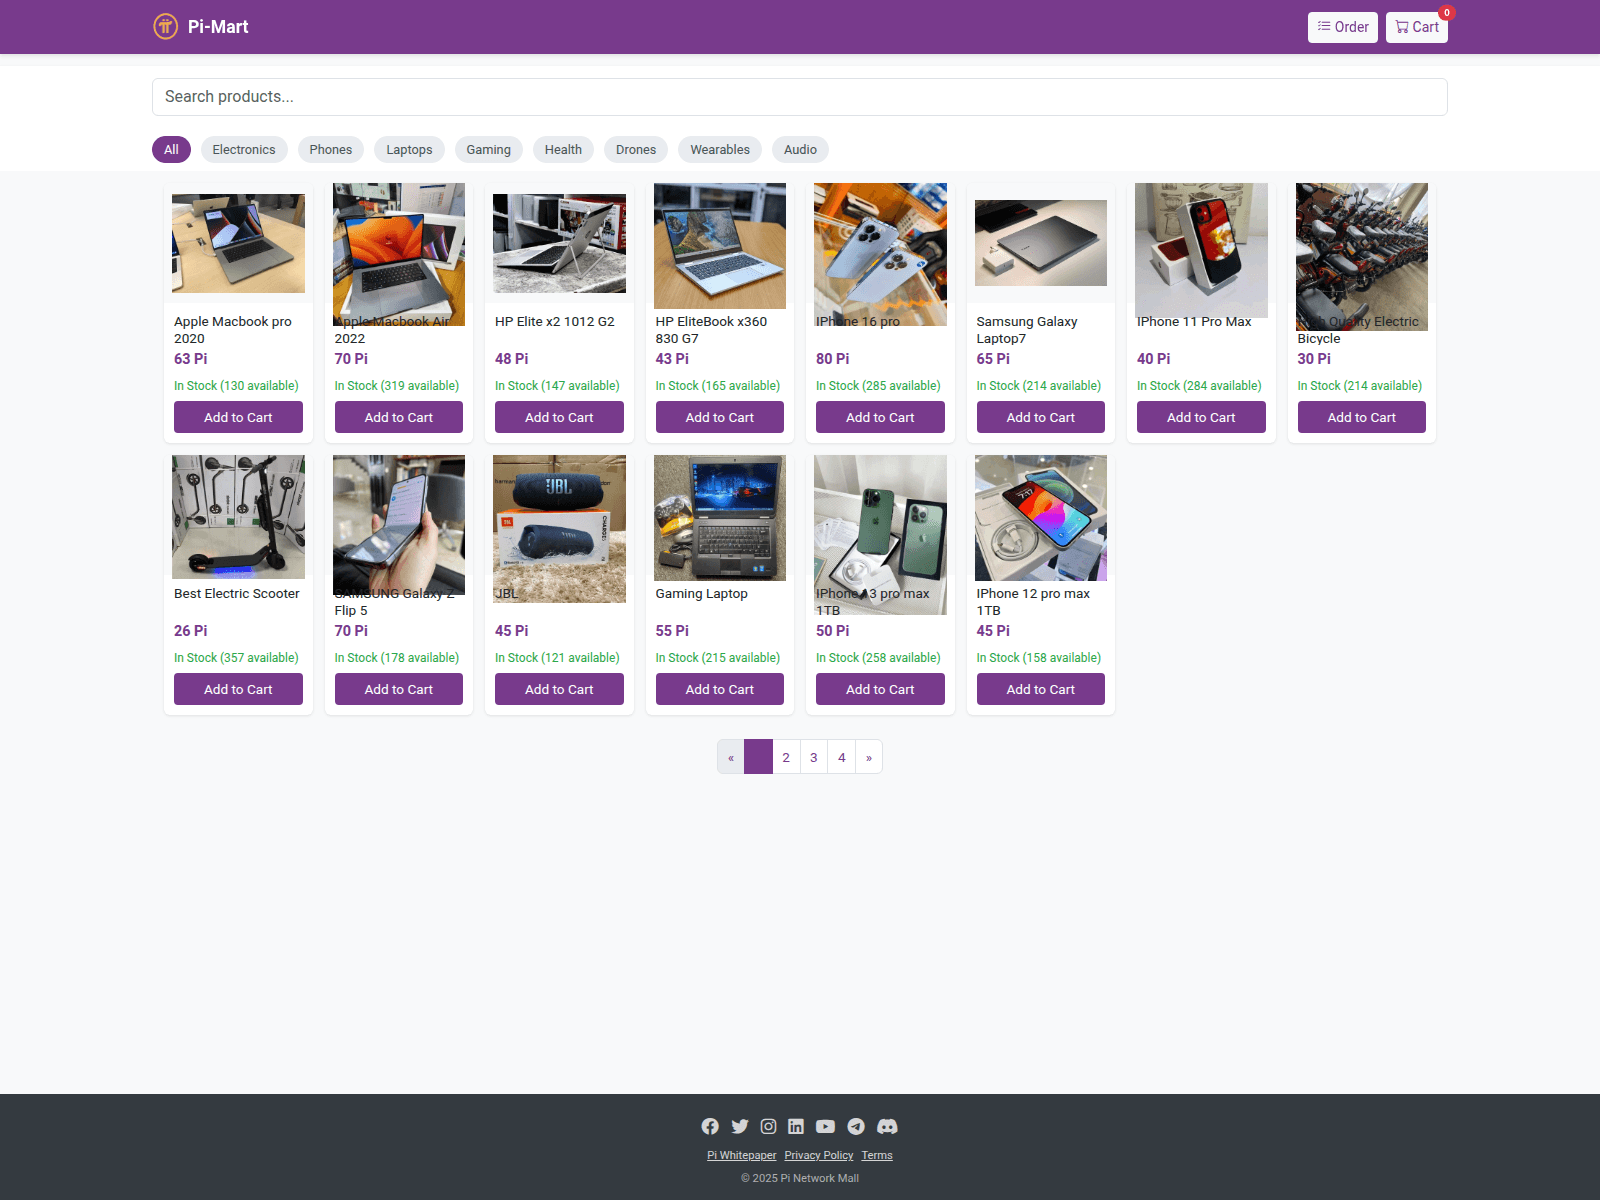Viewport: 1600px width, 1200px height.
Task: Open HP EliteBook x360 product image
Action: coord(720,246)
